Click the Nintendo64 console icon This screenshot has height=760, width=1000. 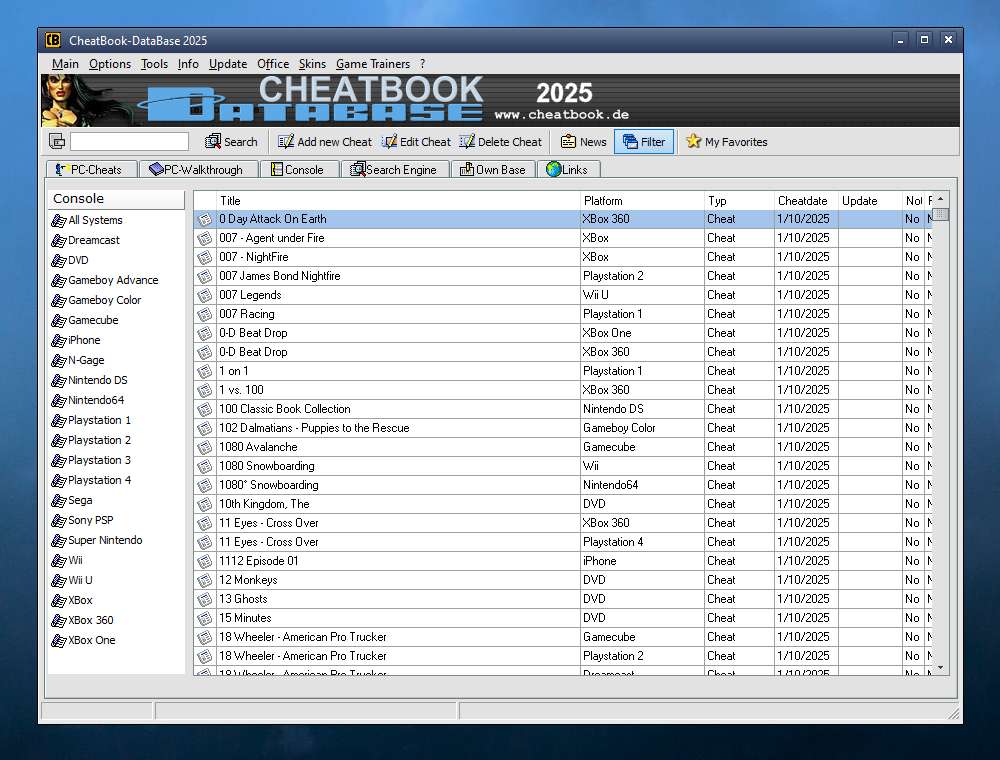tap(59, 400)
